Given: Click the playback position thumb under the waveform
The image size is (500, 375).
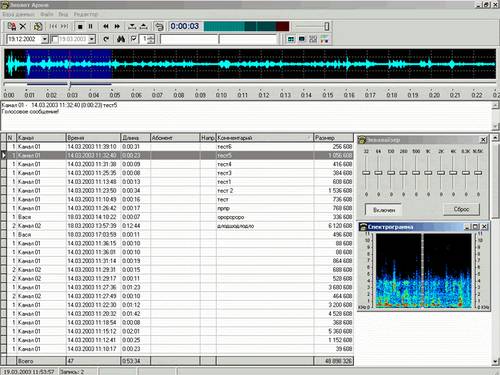Looking at the screenshot, I should 70,85.
